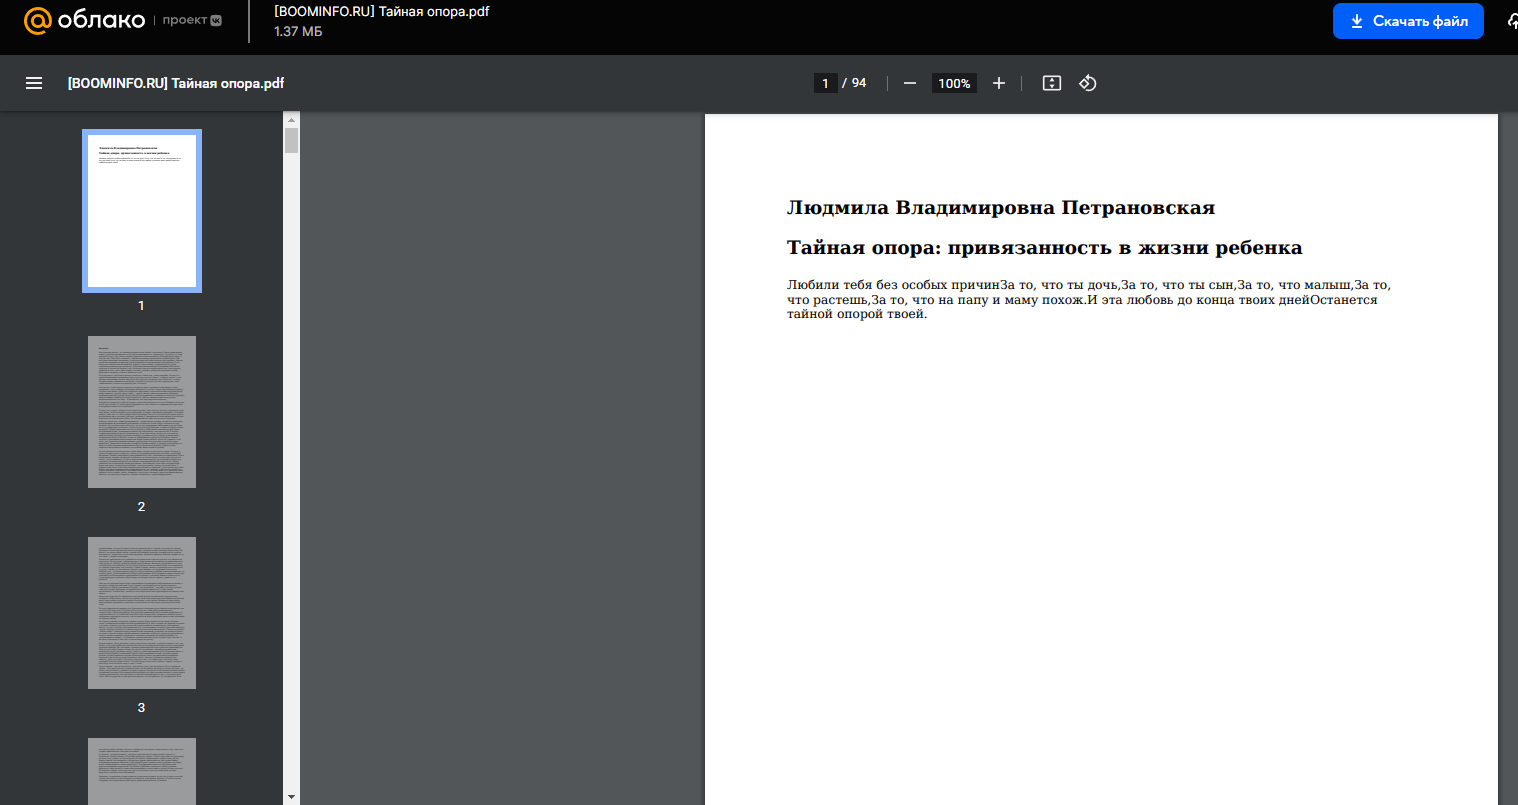Click the Облако logo icon
Image resolution: width=1518 pixels, height=805 pixels.
37,20
